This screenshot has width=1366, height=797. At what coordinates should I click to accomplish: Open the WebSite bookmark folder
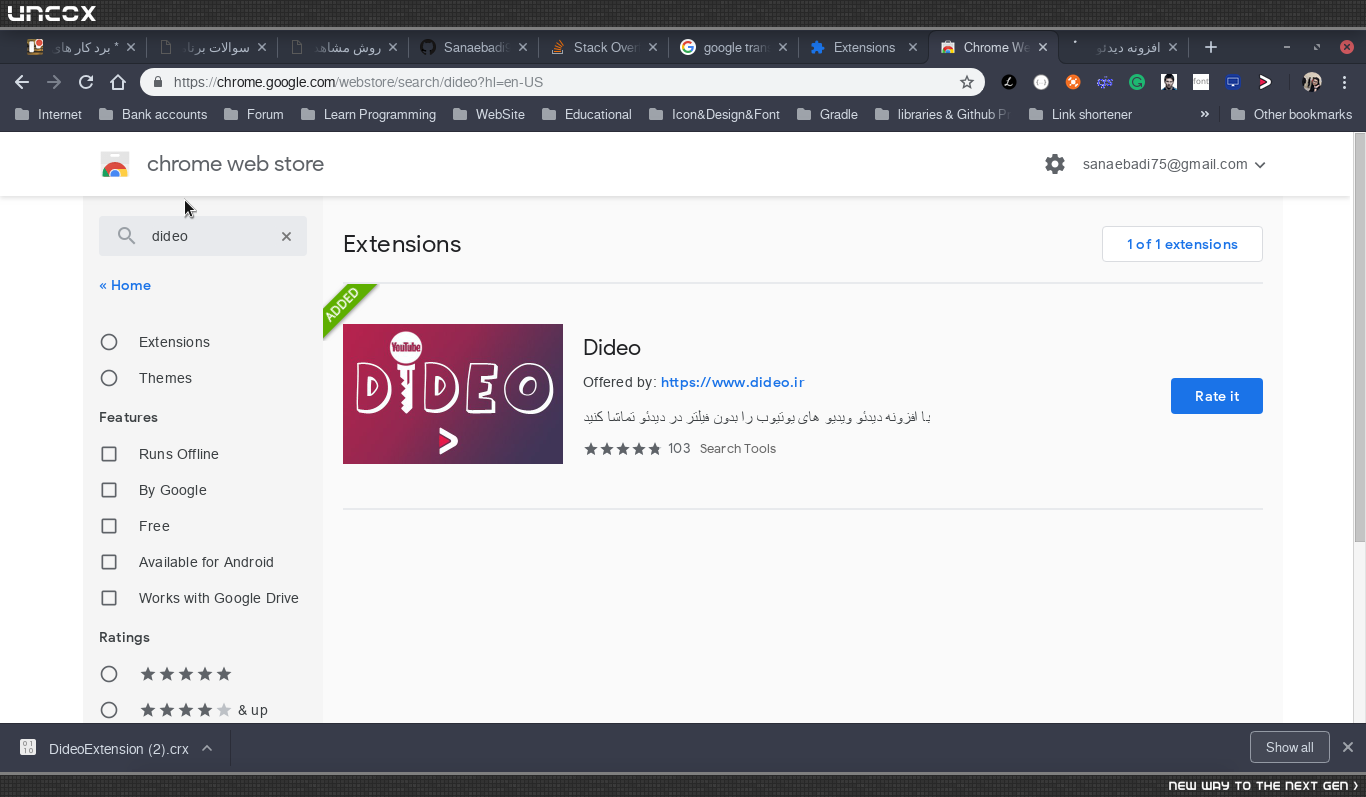489,114
